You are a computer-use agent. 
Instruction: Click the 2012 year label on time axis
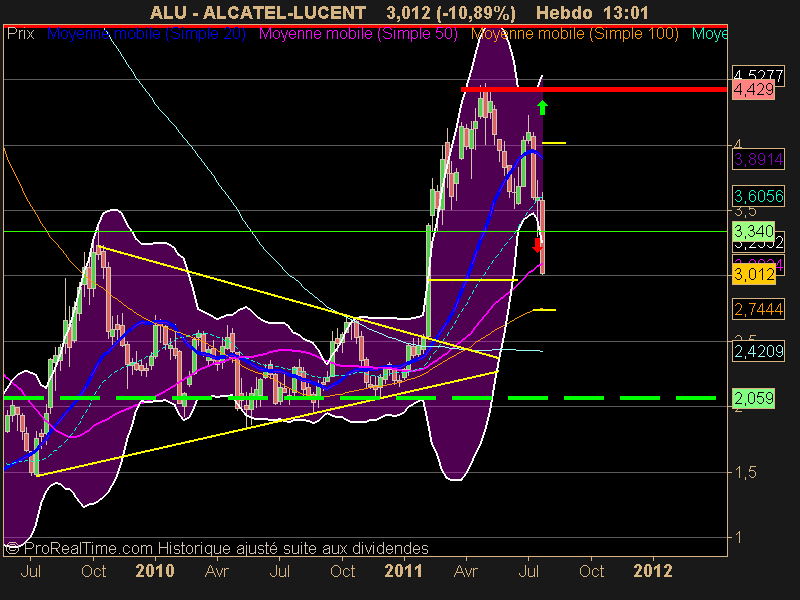click(653, 571)
